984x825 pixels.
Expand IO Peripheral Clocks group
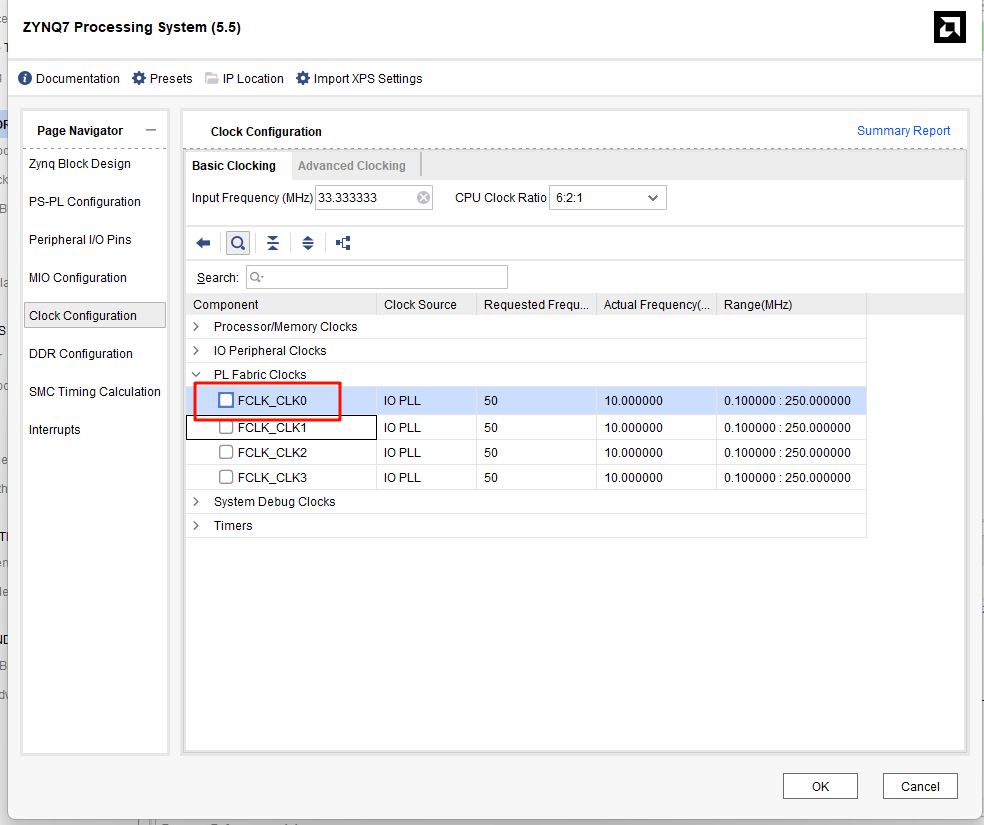click(196, 351)
